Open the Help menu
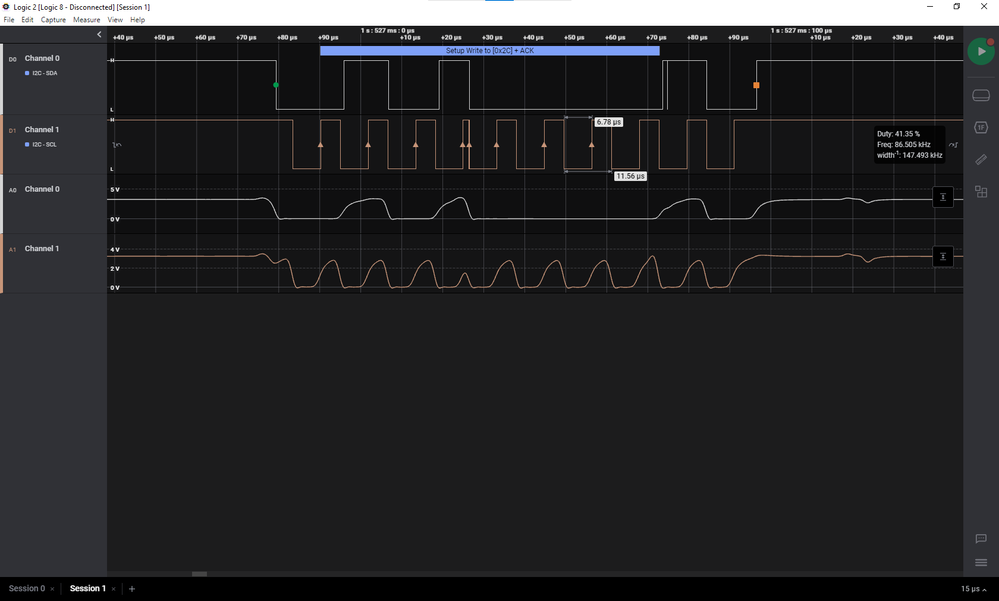 click(x=138, y=20)
